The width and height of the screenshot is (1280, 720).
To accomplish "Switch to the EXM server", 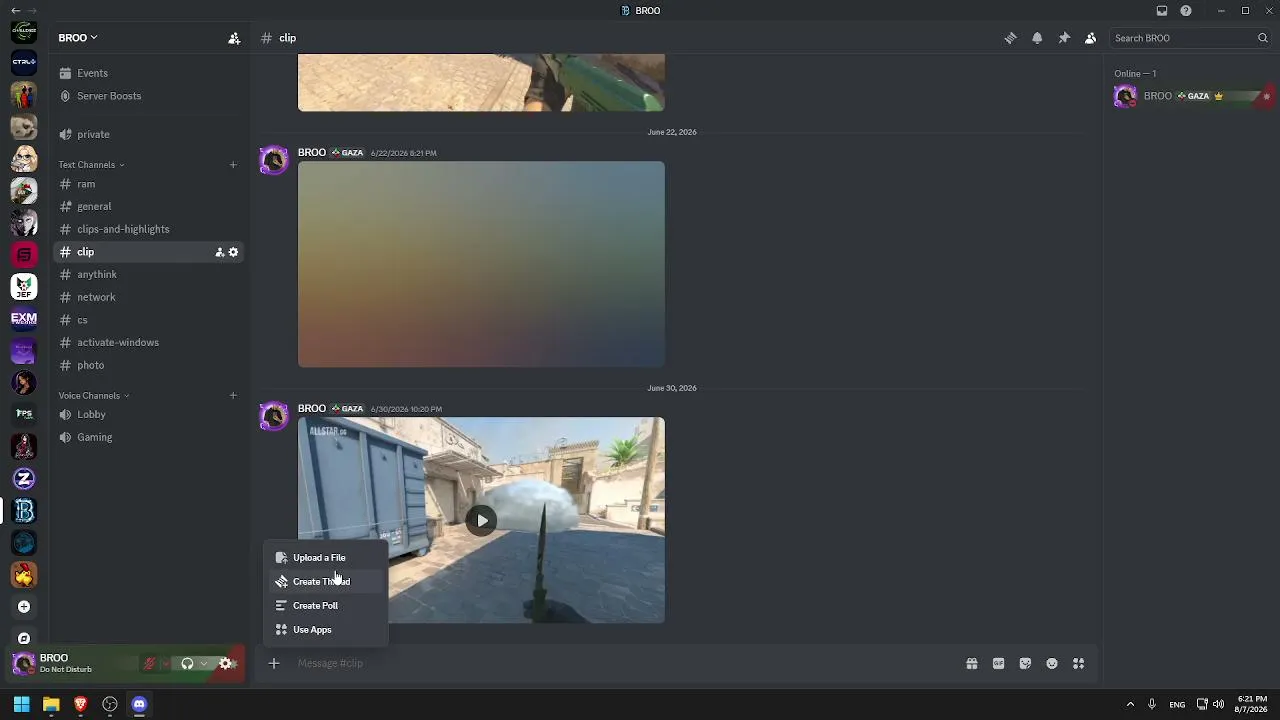I will (x=24, y=319).
